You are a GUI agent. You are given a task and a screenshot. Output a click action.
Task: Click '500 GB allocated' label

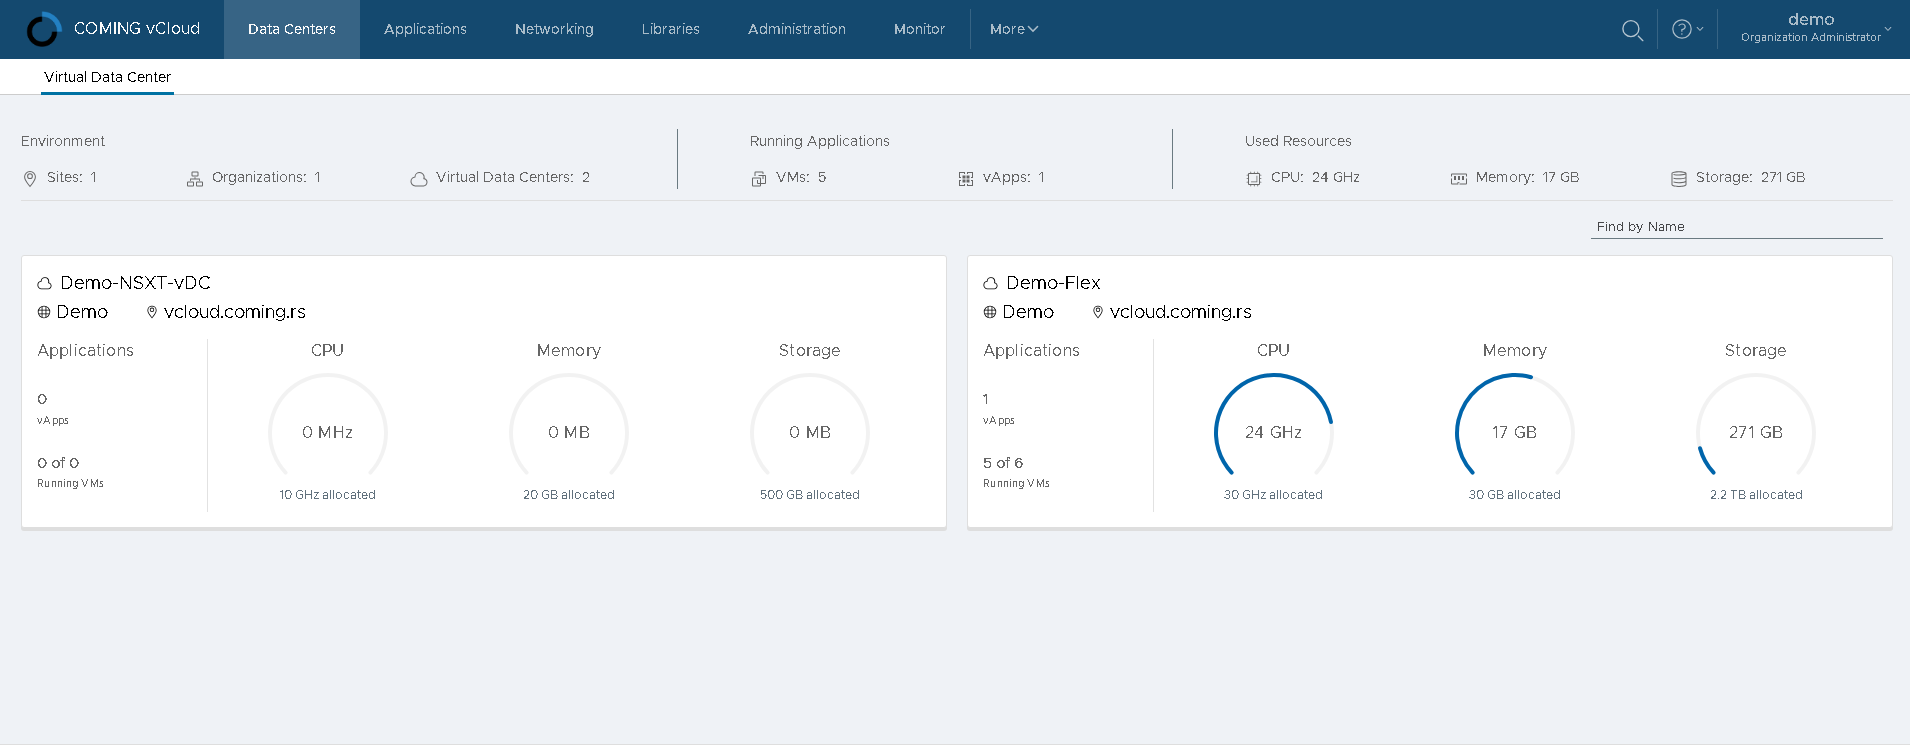(x=810, y=495)
